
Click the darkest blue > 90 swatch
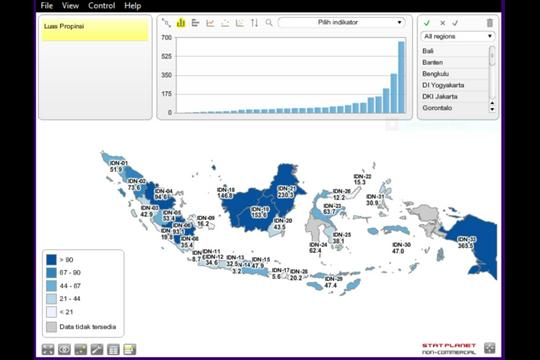[x=51, y=259]
